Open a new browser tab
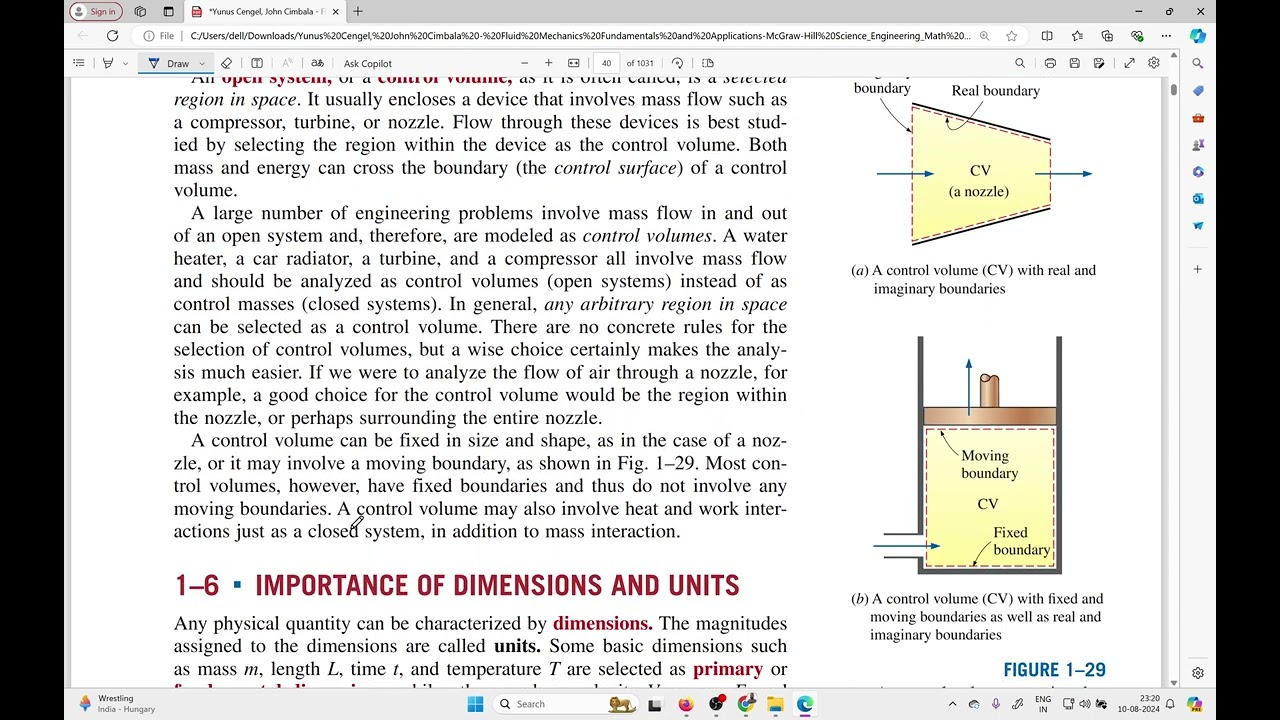 (x=358, y=11)
